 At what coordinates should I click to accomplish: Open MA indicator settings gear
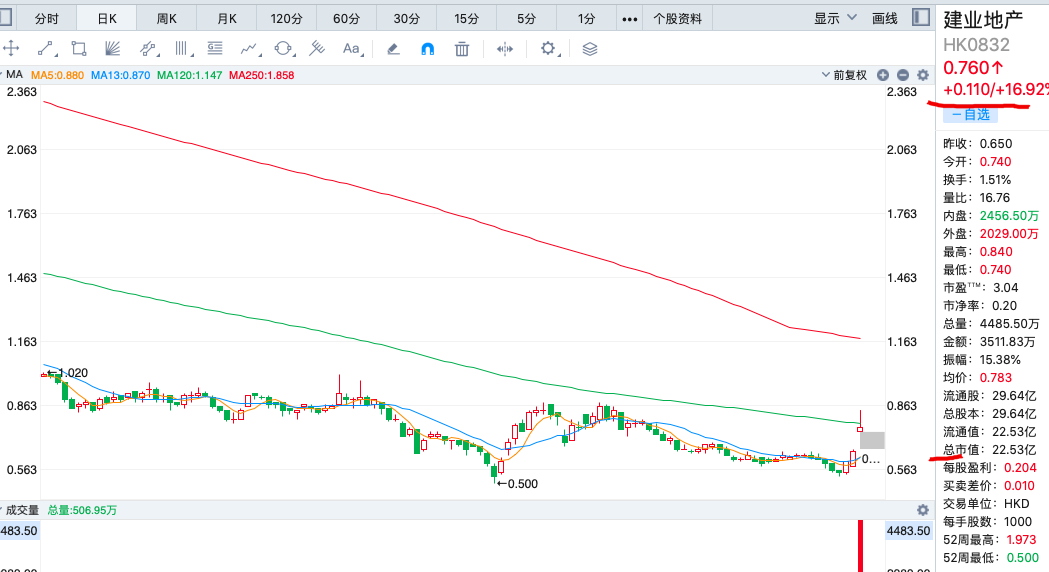923,76
